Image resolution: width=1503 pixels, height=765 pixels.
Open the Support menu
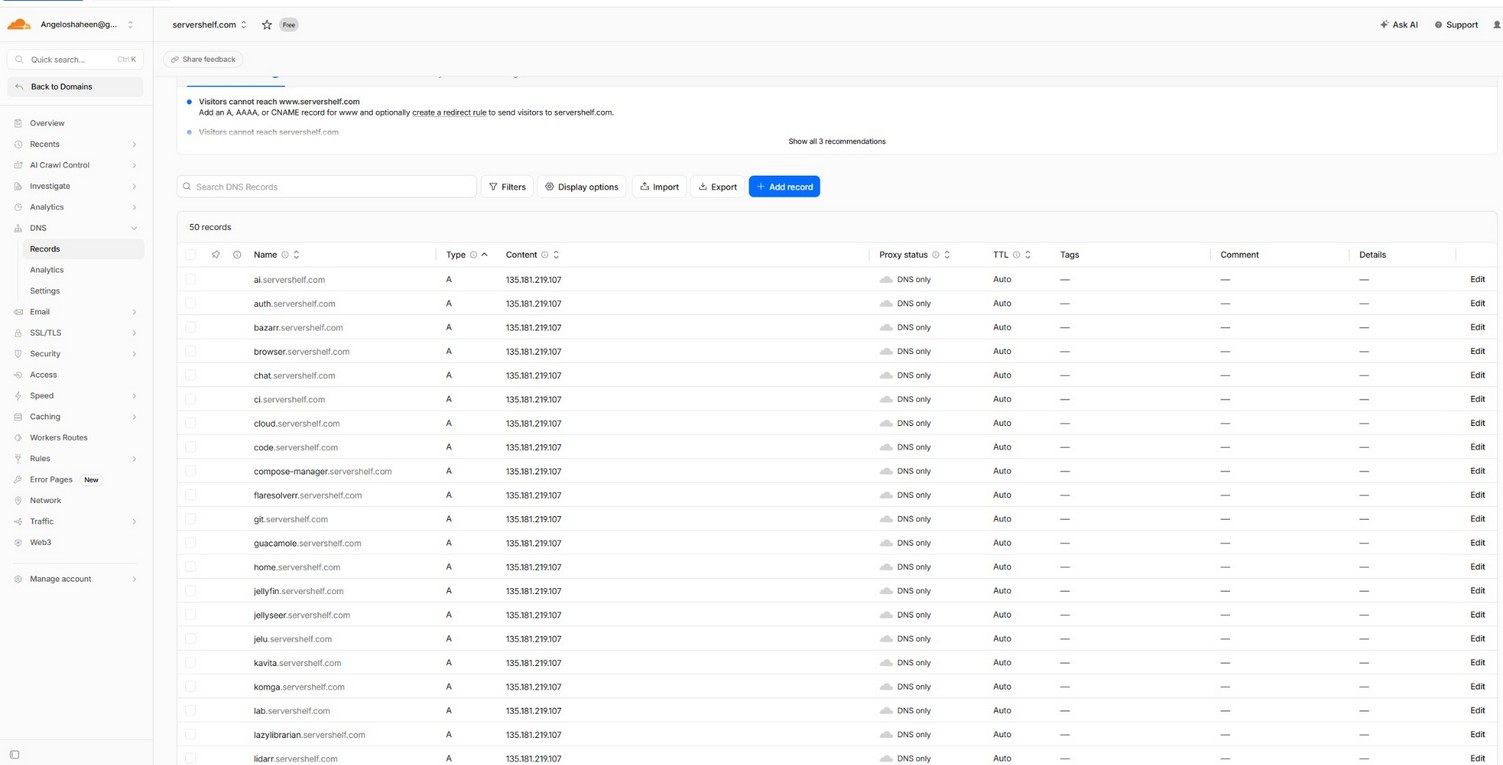(x=1456, y=25)
